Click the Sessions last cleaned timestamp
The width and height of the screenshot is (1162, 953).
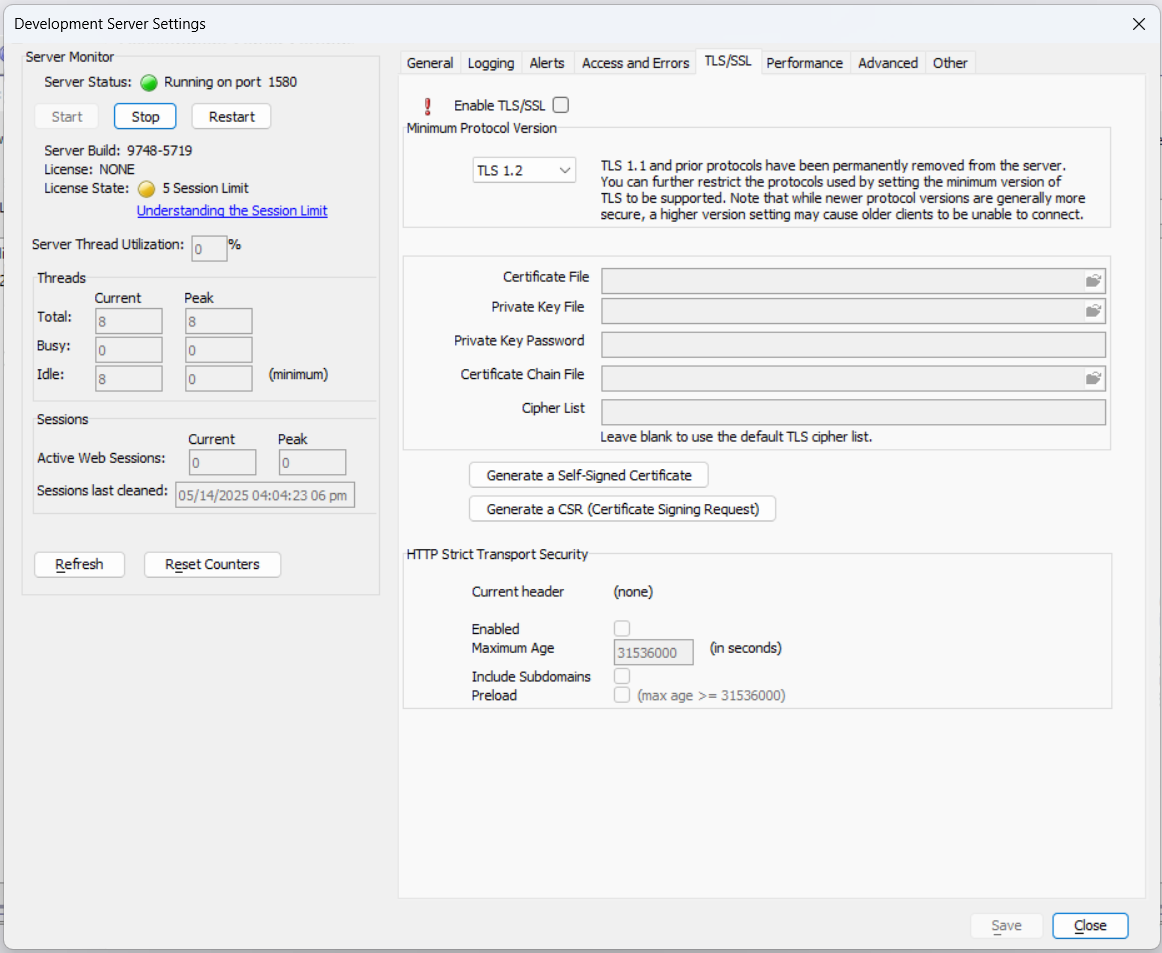tap(265, 495)
